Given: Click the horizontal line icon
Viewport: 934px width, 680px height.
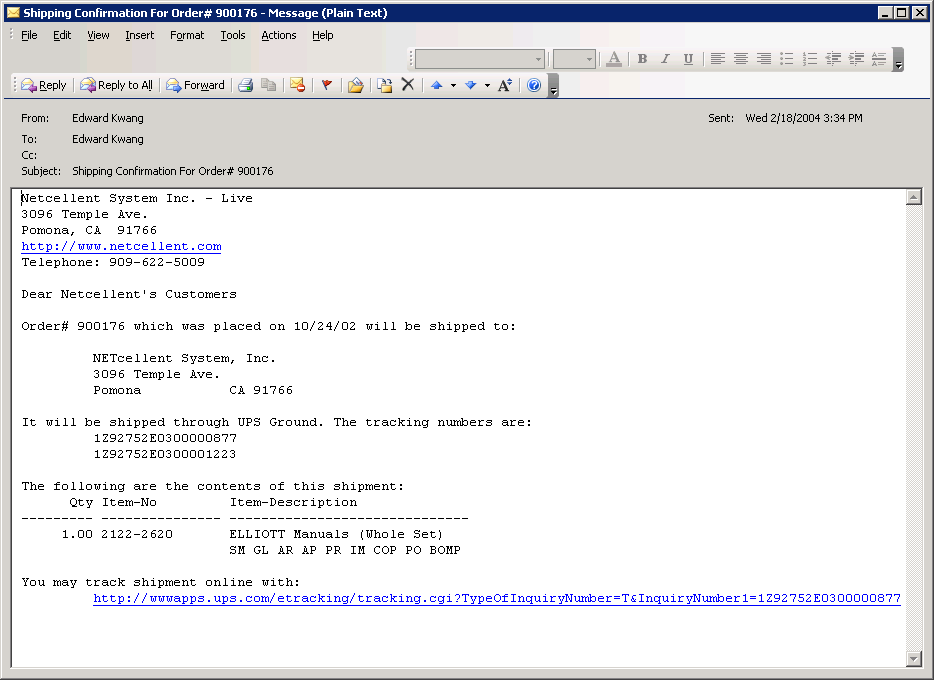Looking at the screenshot, I should pos(879,59).
